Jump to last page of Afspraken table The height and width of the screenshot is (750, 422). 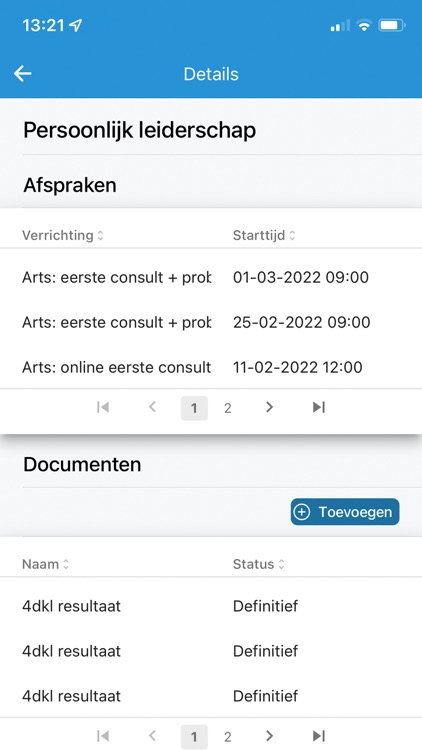pyautogui.click(x=319, y=407)
